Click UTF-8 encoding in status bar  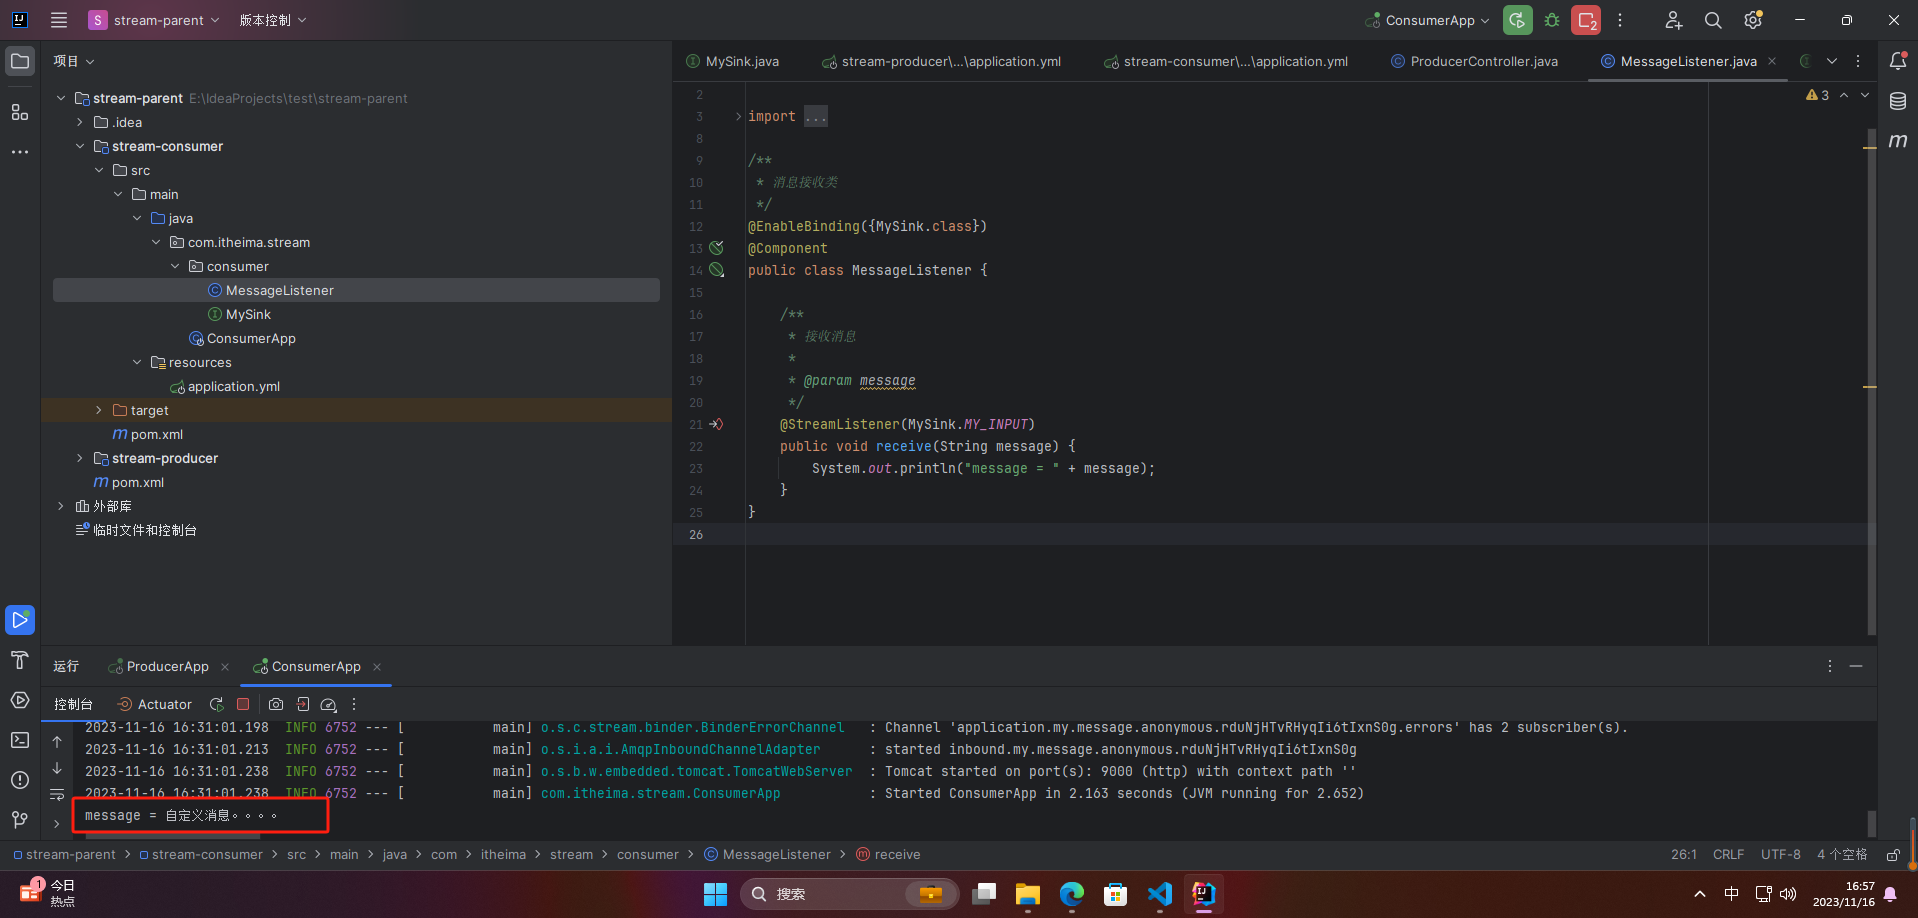click(1781, 855)
